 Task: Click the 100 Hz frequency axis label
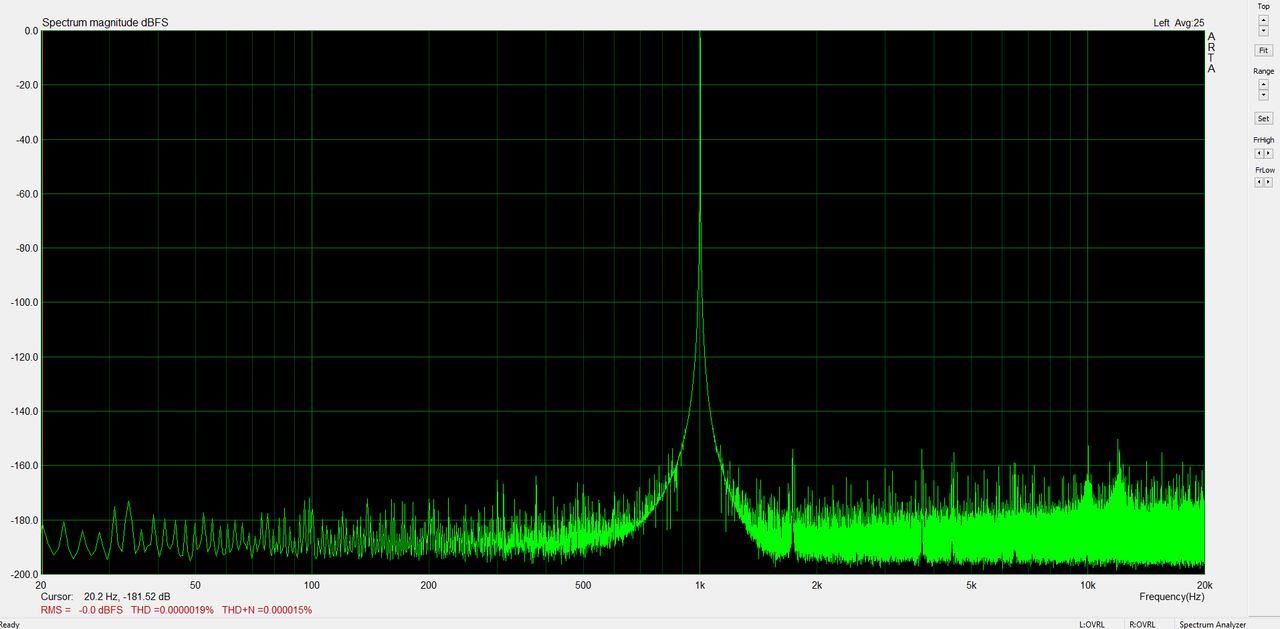pyautogui.click(x=312, y=585)
